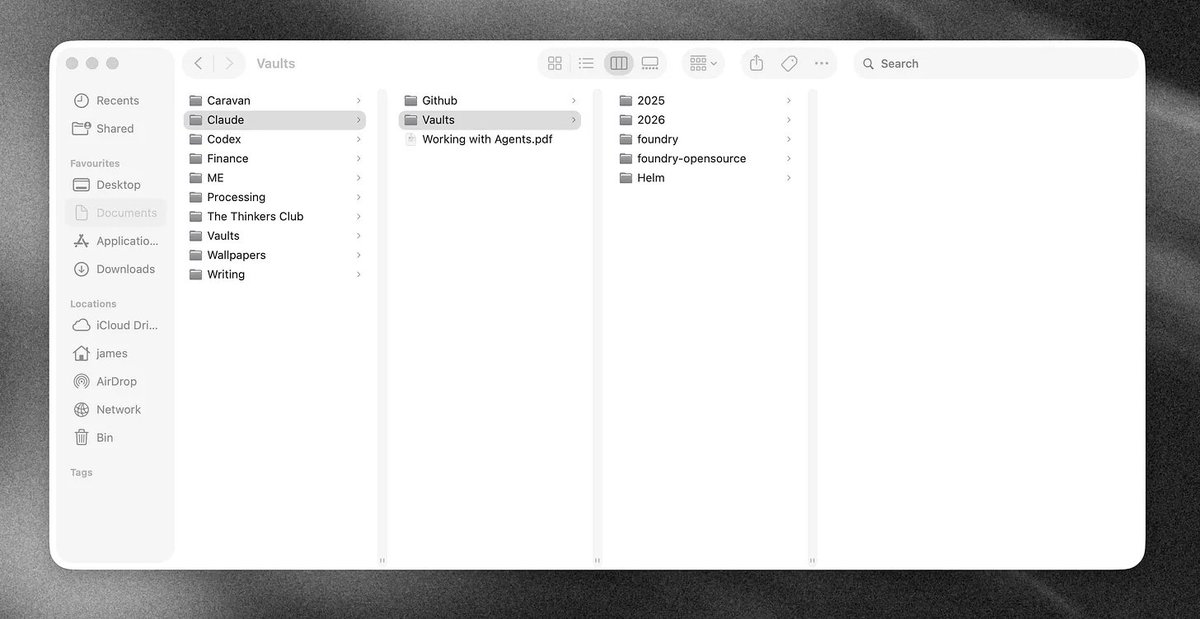The image size is (1200, 619).
Task: Click the Search field
Action: (x=996, y=63)
